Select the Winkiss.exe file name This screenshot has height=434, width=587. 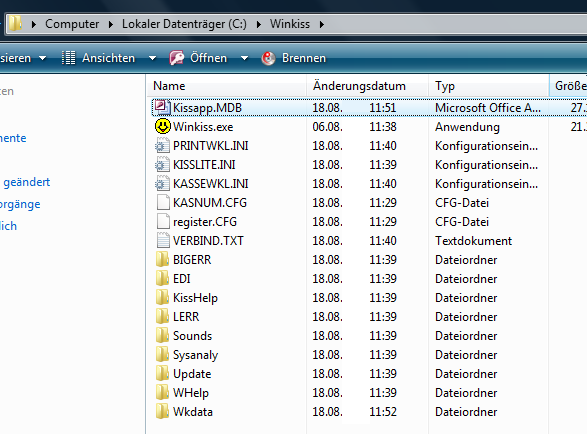point(203,127)
